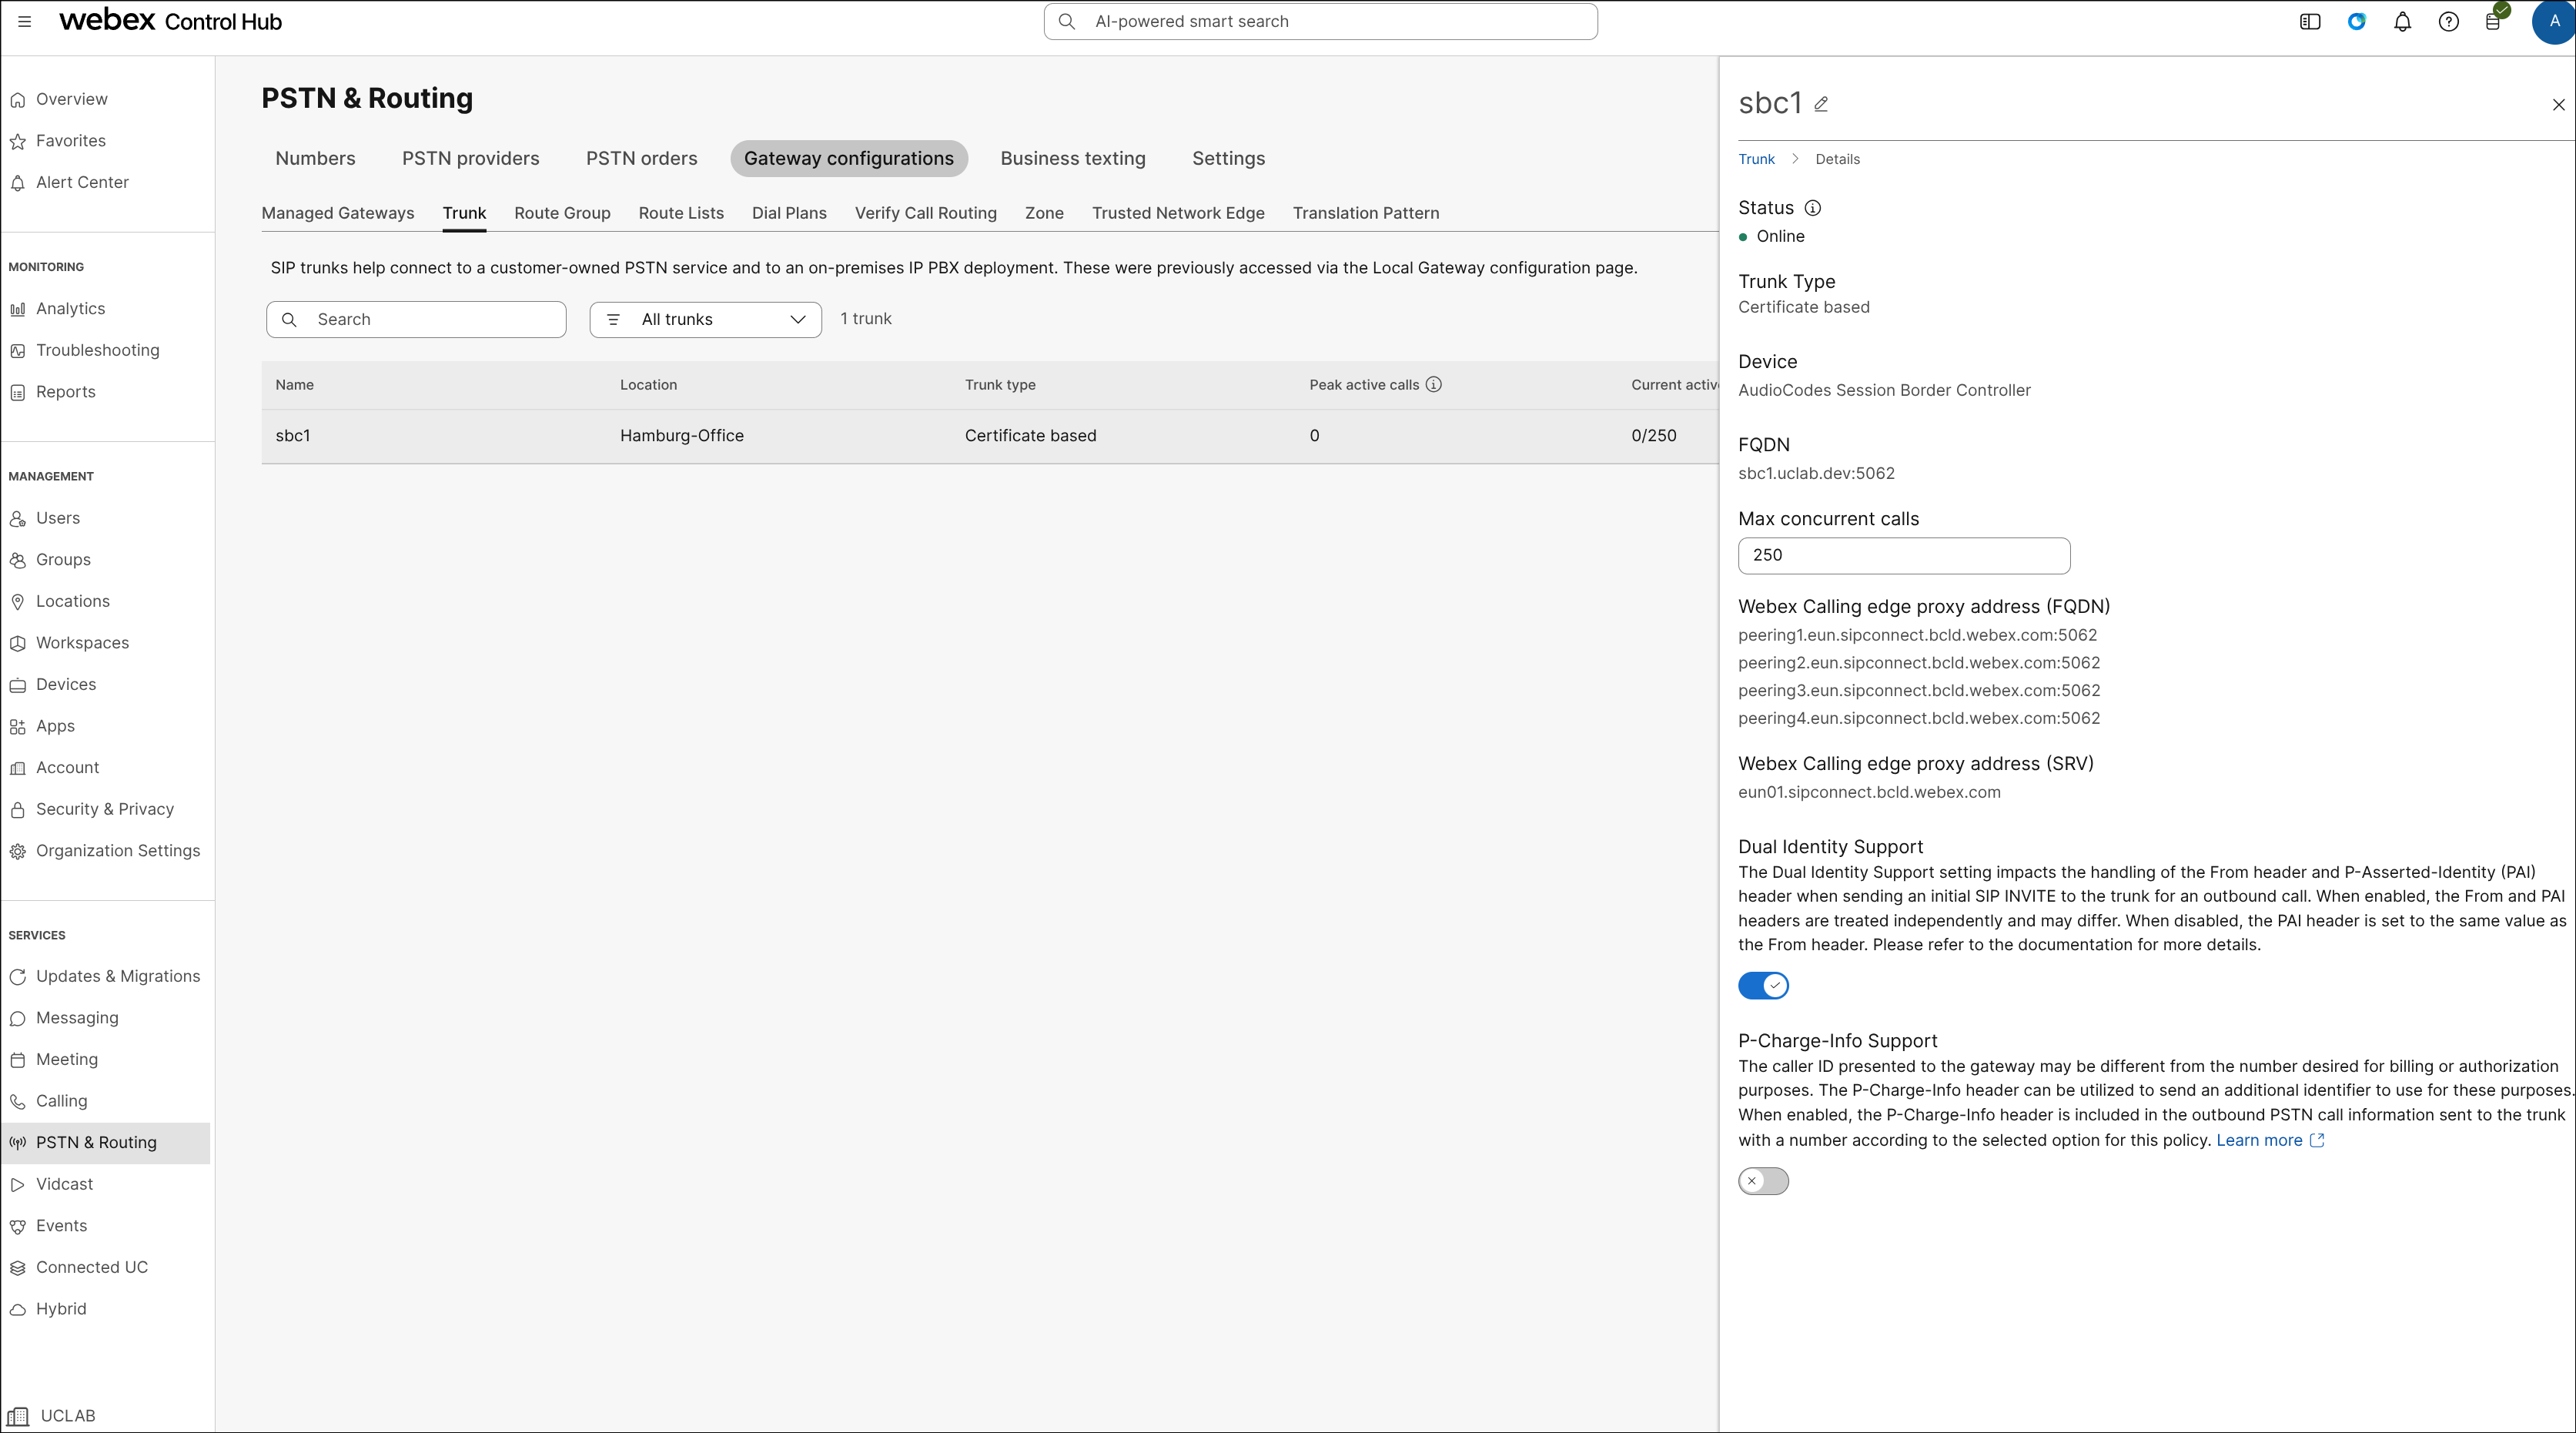2576x1433 pixels.
Task: Select Troubleshooting in the sidebar
Action: pyautogui.click(x=97, y=350)
